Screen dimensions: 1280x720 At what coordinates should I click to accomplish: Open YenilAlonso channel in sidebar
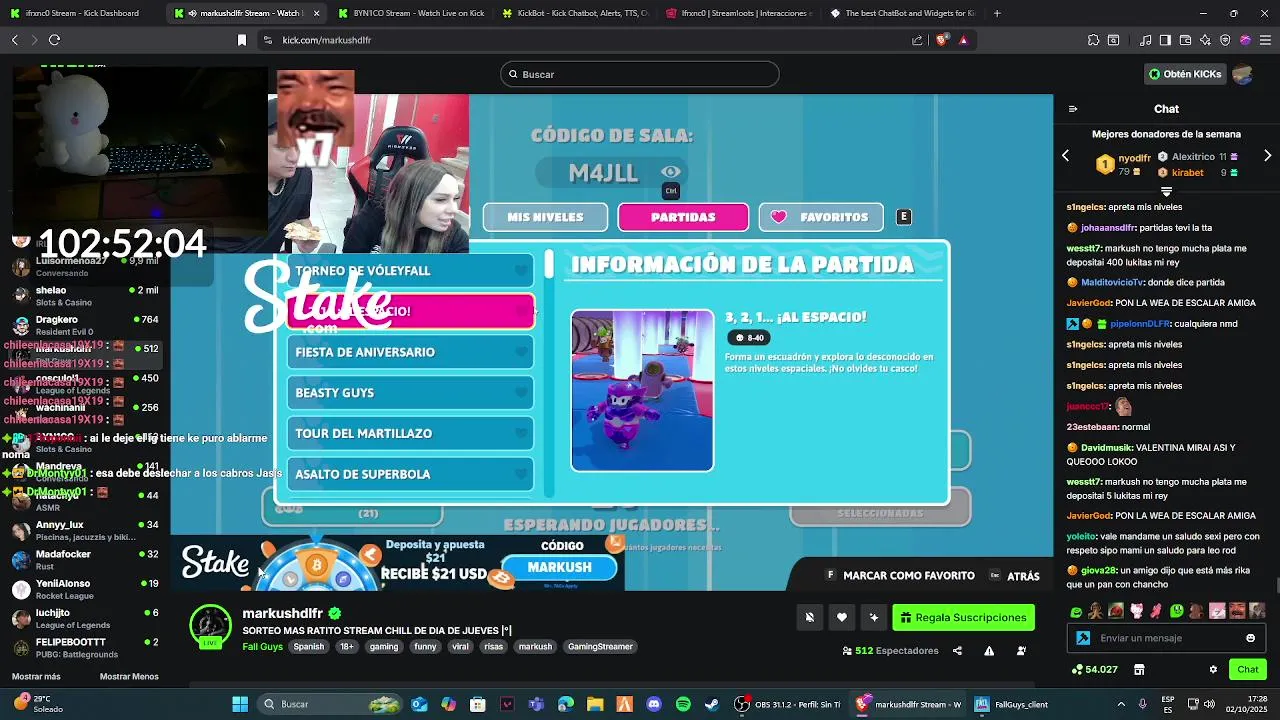85,589
